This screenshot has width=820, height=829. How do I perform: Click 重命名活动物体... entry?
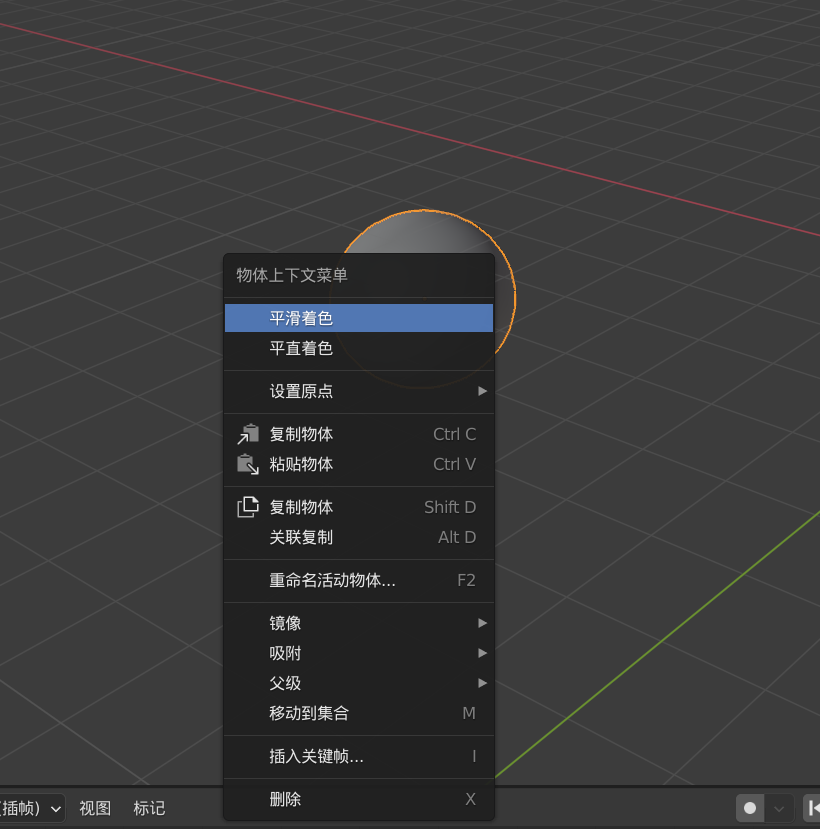pyautogui.click(x=358, y=580)
